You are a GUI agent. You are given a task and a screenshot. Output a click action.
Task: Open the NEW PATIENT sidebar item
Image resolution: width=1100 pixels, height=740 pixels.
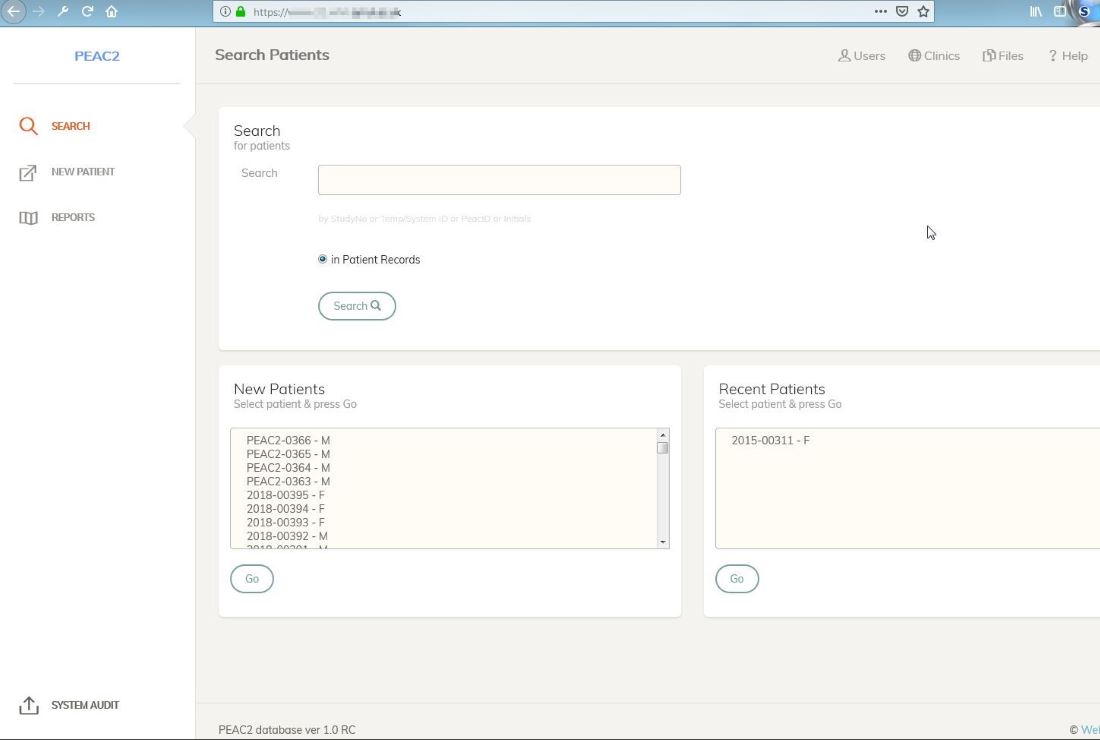[x=83, y=172]
